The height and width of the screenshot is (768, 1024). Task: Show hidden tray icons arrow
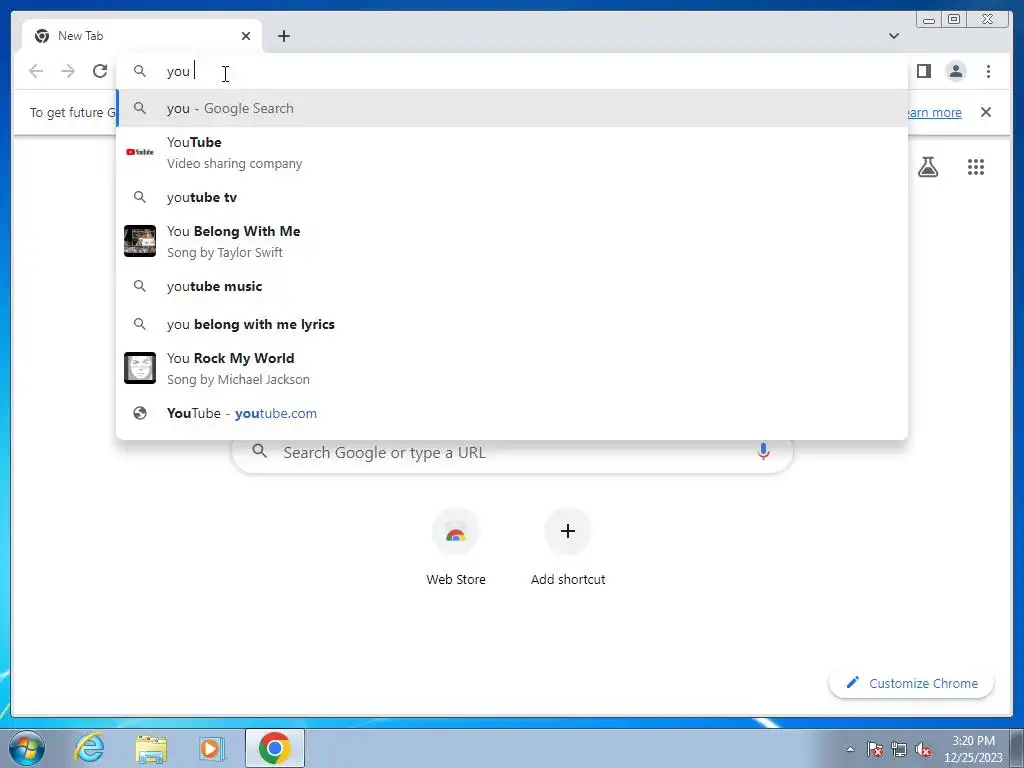click(x=850, y=749)
